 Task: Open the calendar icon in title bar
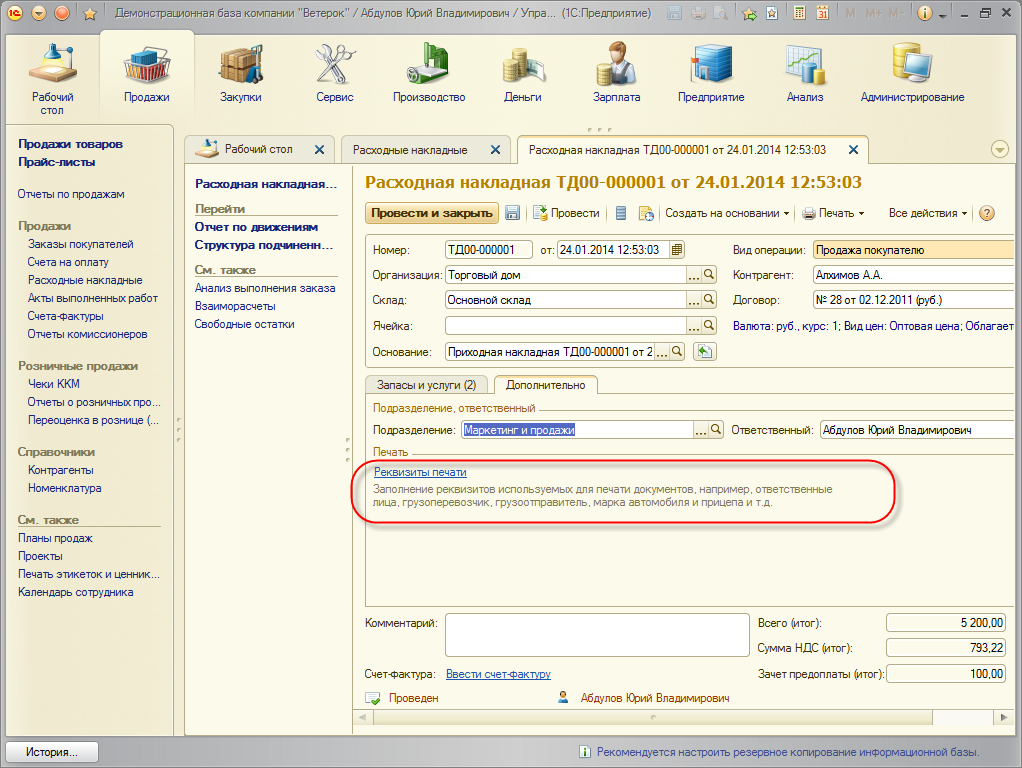[x=823, y=13]
